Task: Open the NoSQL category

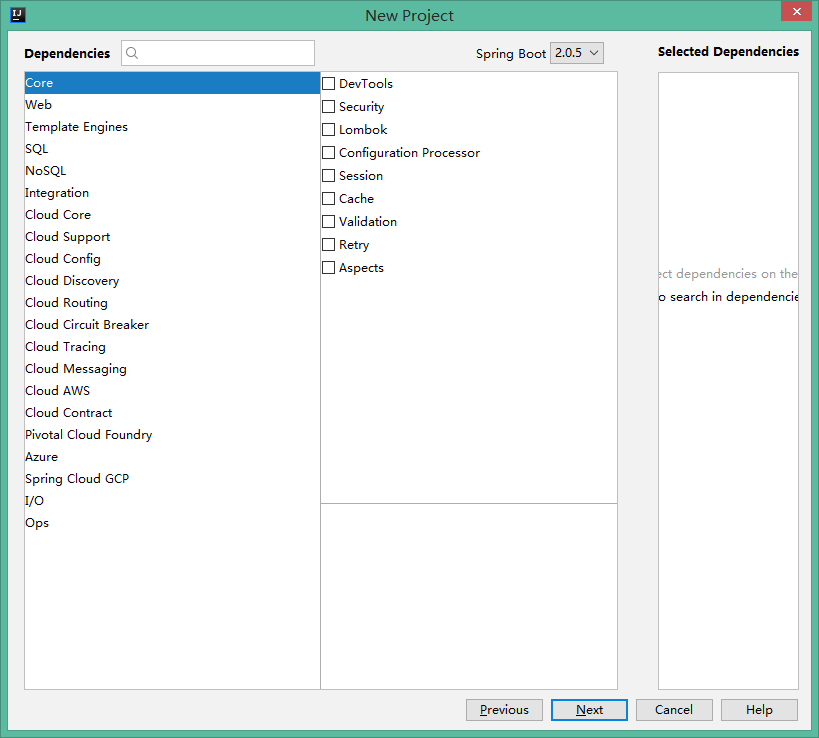Action: pos(172,171)
